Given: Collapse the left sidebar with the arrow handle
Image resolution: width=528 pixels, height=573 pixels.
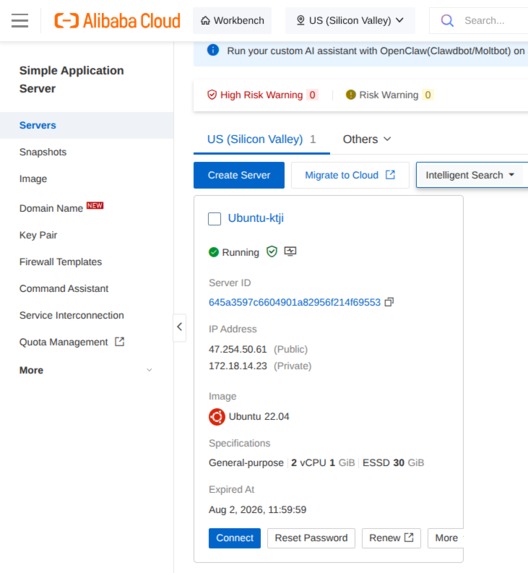Looking at the screenshot, I should pyautogui.click(x=179, y=327).
